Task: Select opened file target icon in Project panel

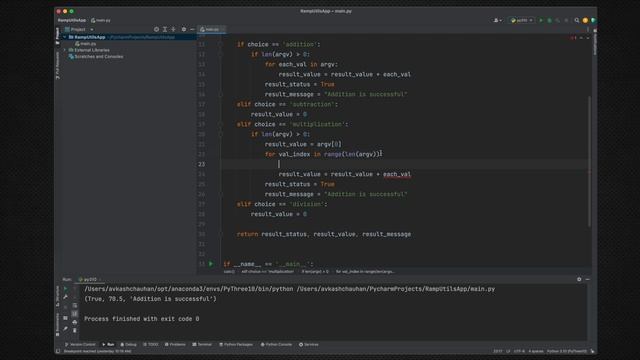Action: point(156,29)
